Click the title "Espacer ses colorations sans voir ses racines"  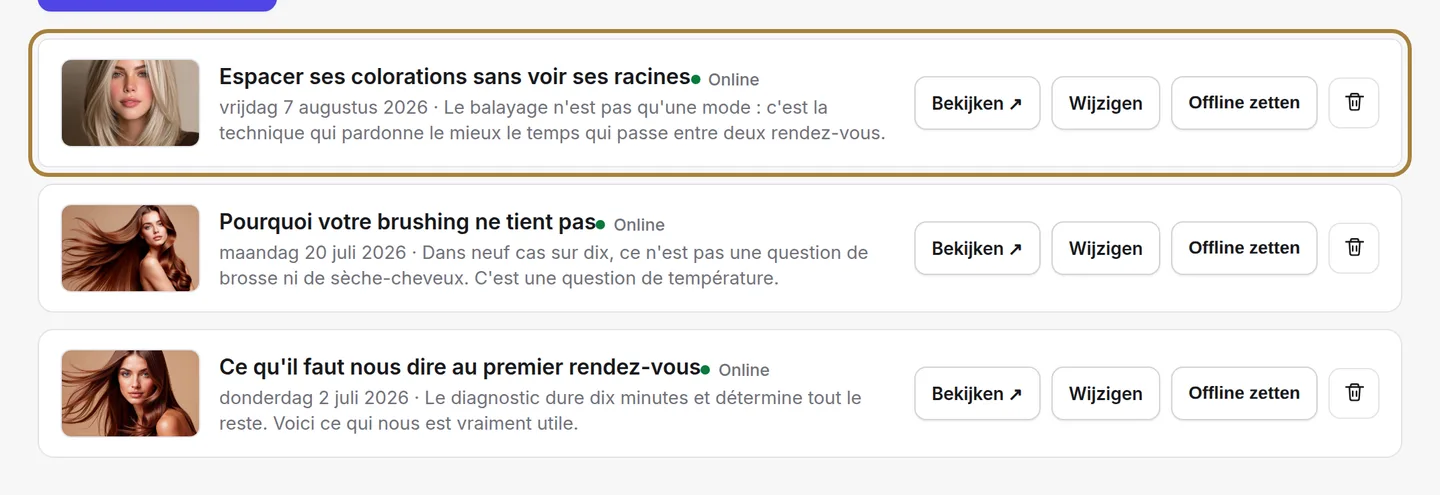pyautogui.click(x=455, y=77)
